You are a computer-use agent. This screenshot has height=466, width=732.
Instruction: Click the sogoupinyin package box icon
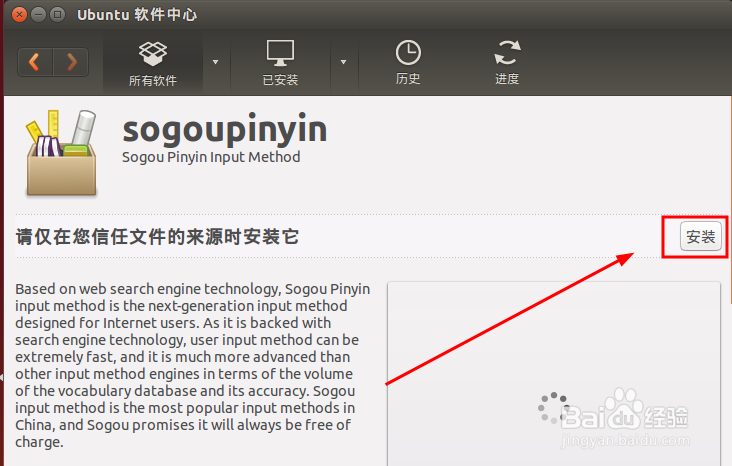coord(61,153)
